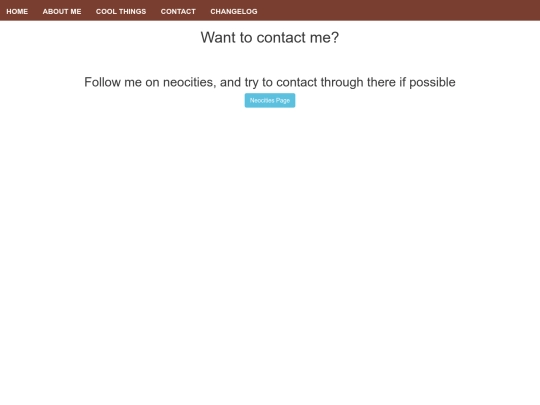
Task: Click the word 'ME' in the ABOUT ME link
Action: pos(76,11)
